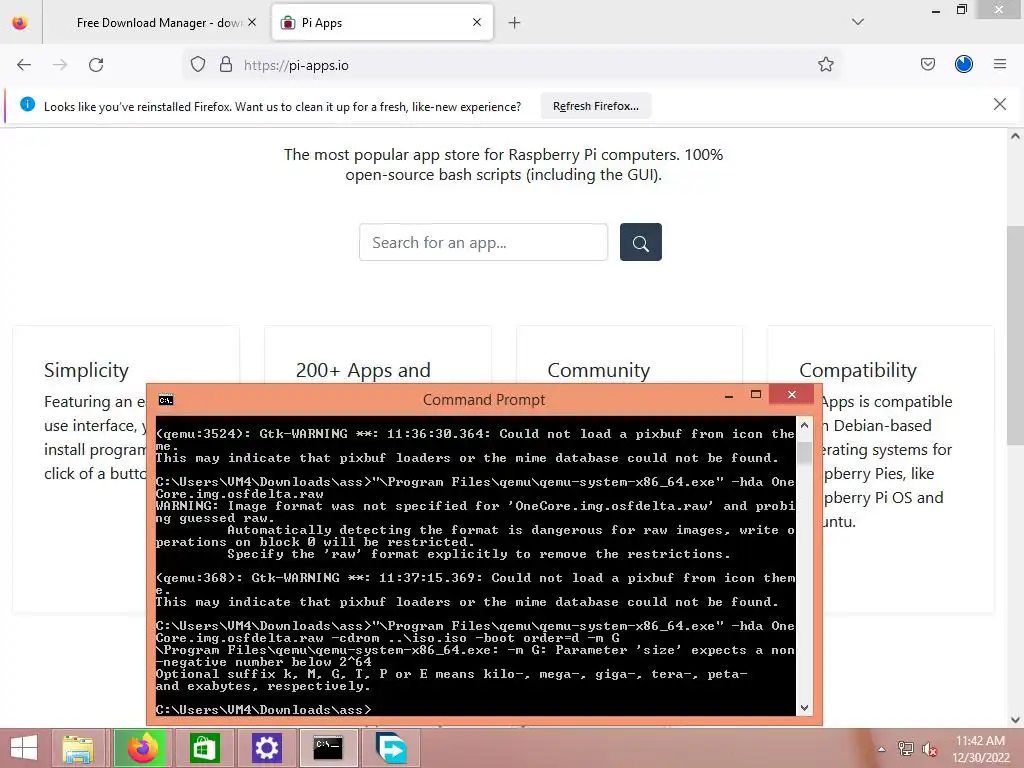Screen dimensions: 1024x768
Task: Dismiss the reinstalled Firefox notification bar
Action: (x=1000, y=104)
